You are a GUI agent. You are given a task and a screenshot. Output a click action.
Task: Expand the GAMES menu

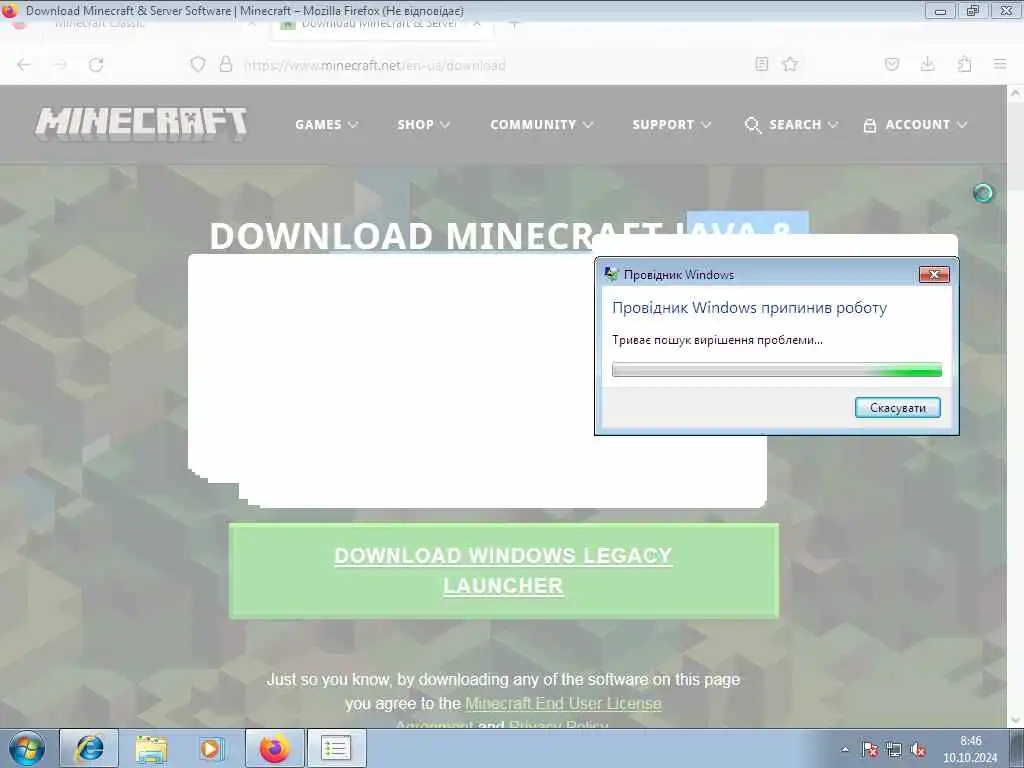(x=326, y=125)
